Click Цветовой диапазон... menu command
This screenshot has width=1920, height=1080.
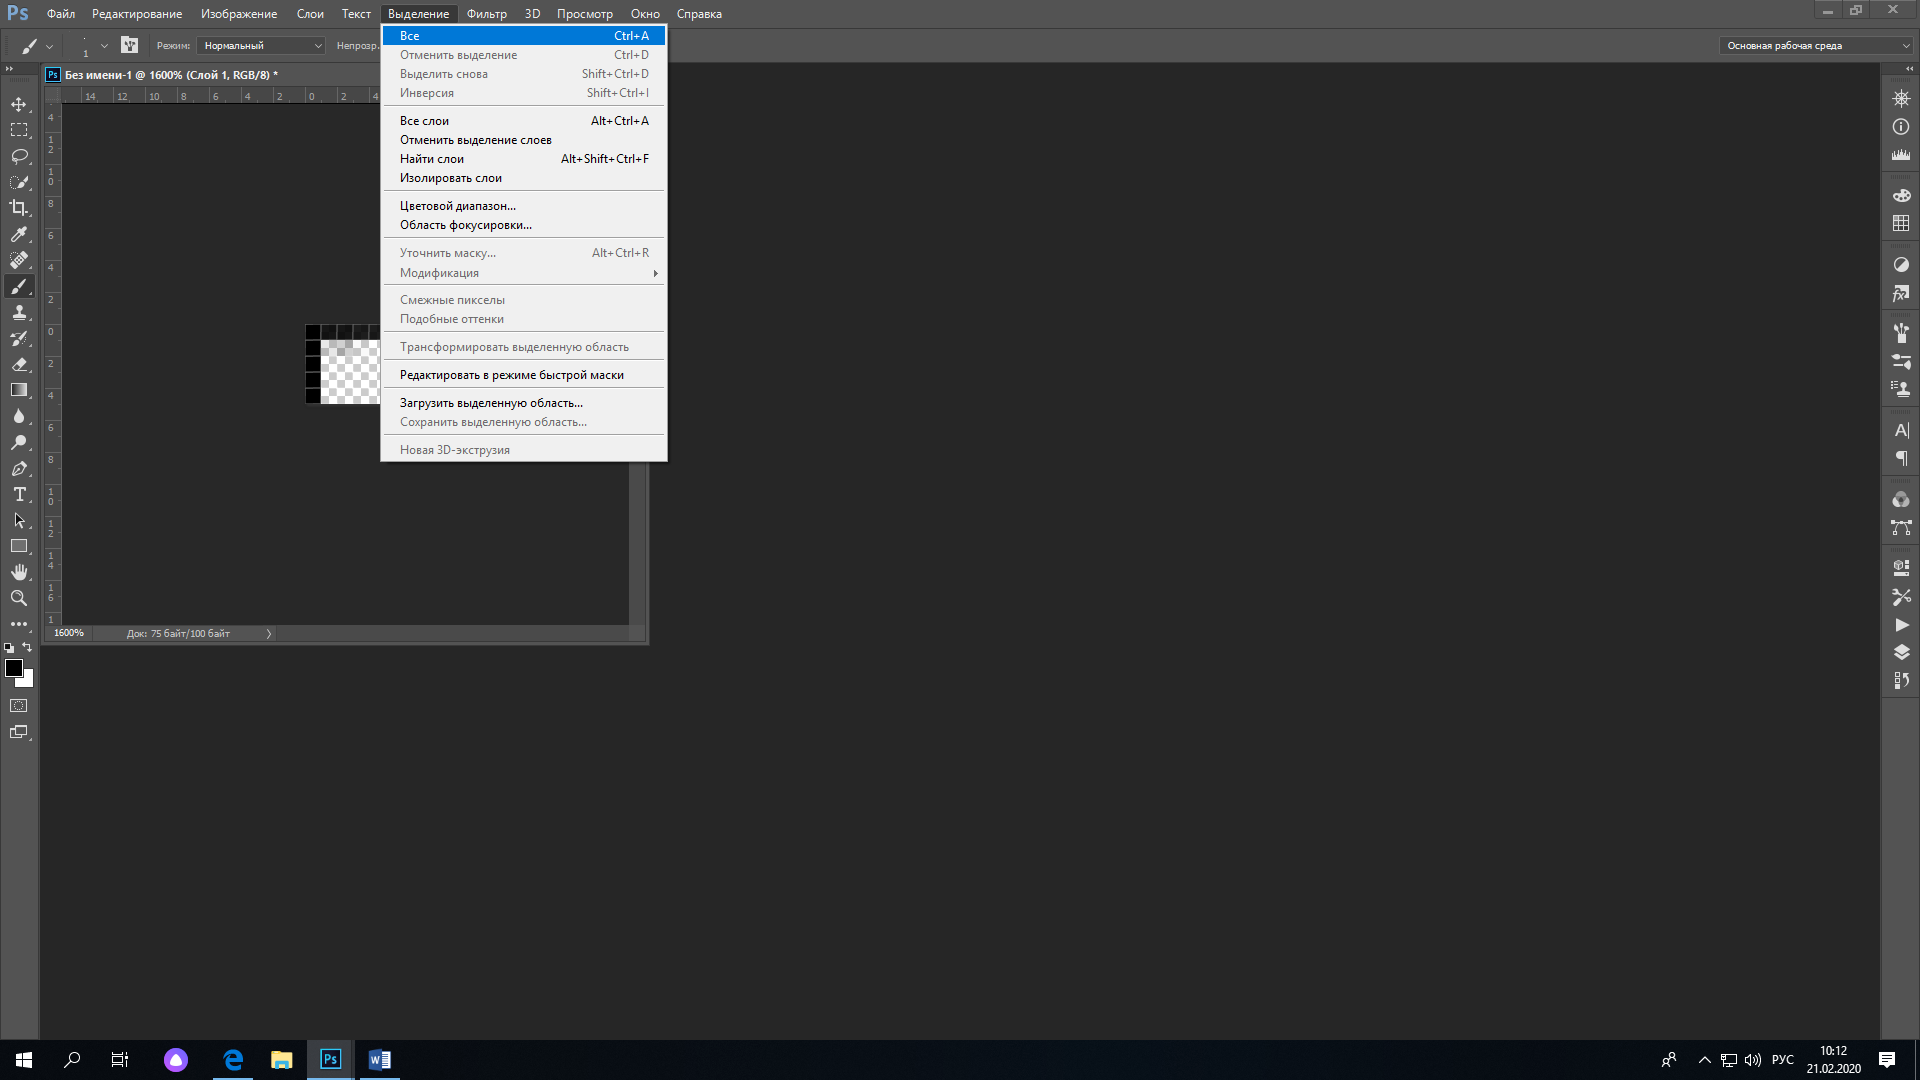point(458,206)
